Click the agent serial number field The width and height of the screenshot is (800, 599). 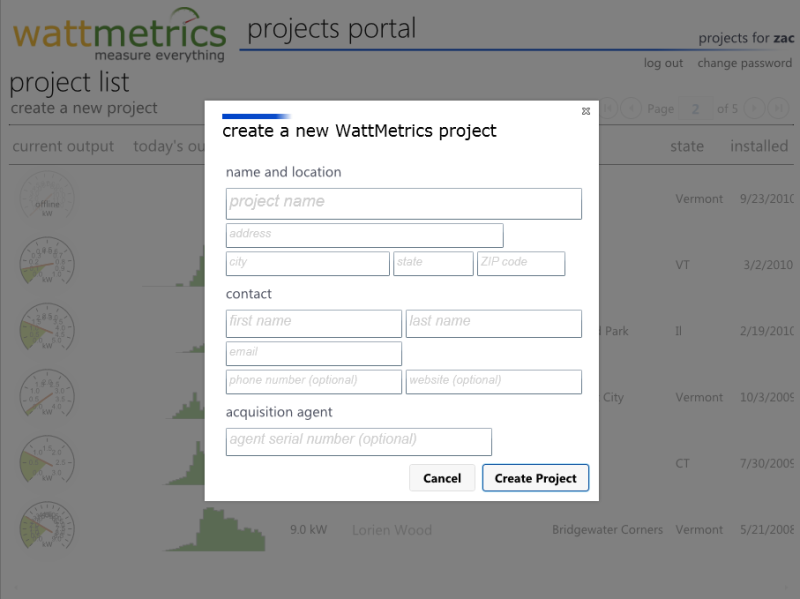click(359, 442)
